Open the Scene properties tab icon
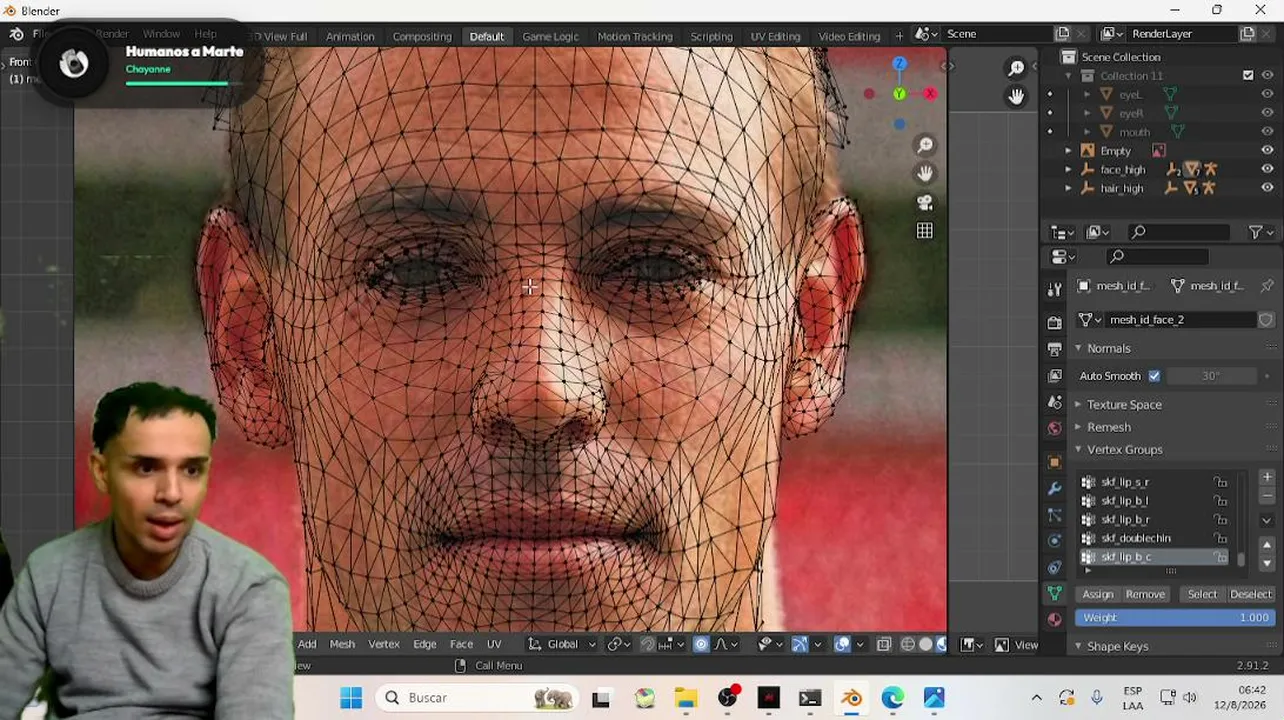 [1054, 402]
